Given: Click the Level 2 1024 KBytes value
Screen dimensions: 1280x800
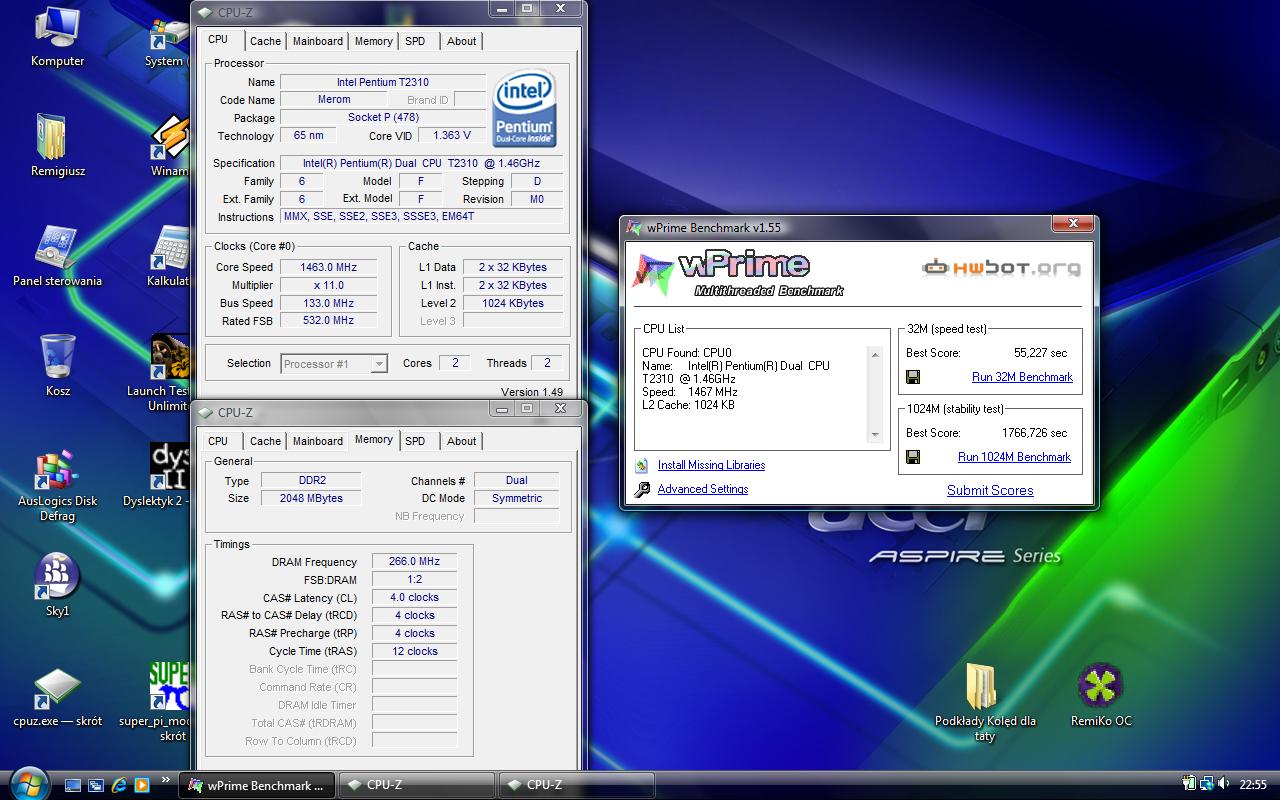Looking at the screenshot, I should pyautogui.click(x=511, y=303).
